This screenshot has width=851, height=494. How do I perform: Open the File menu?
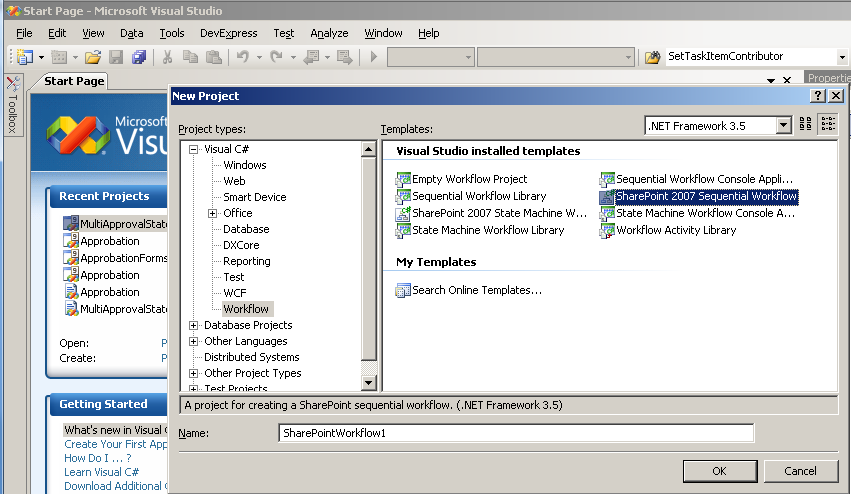tap(24, 33)
